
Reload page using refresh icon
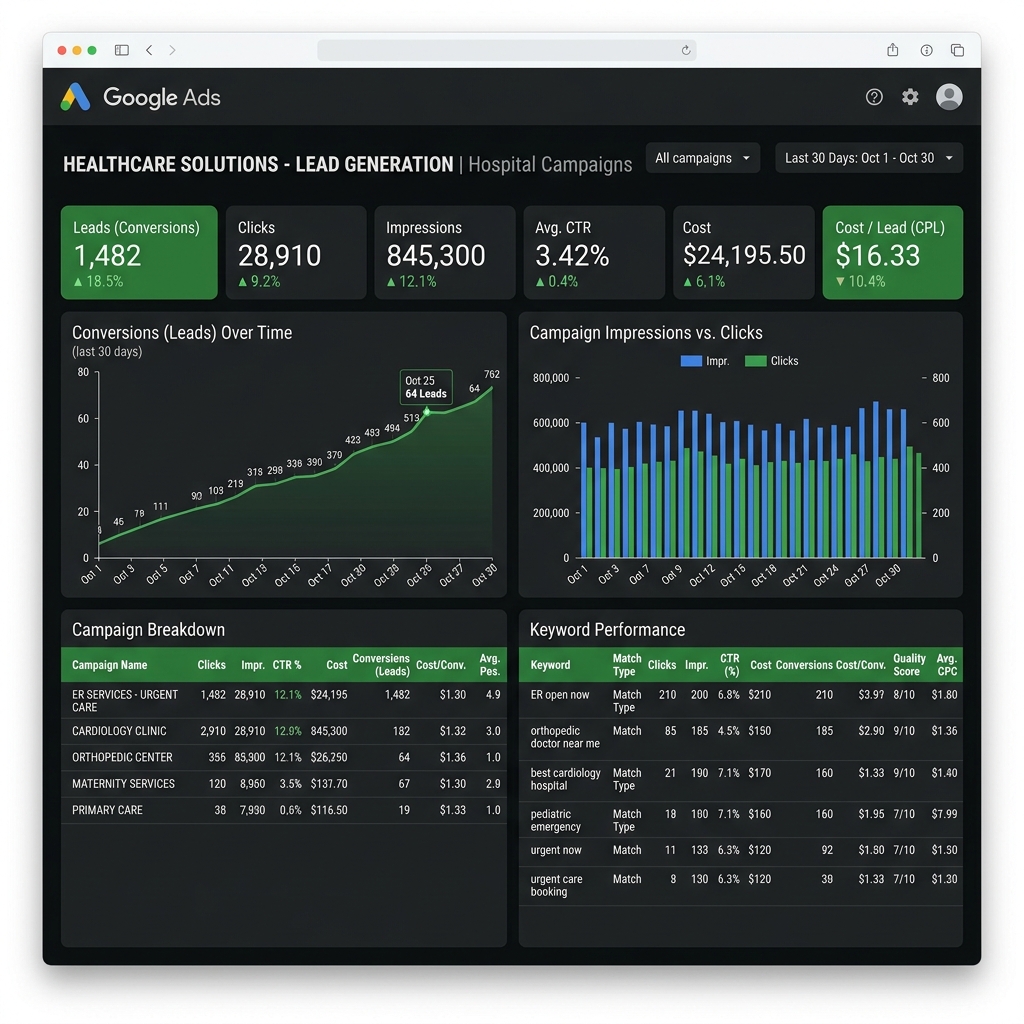pos(686,50)
